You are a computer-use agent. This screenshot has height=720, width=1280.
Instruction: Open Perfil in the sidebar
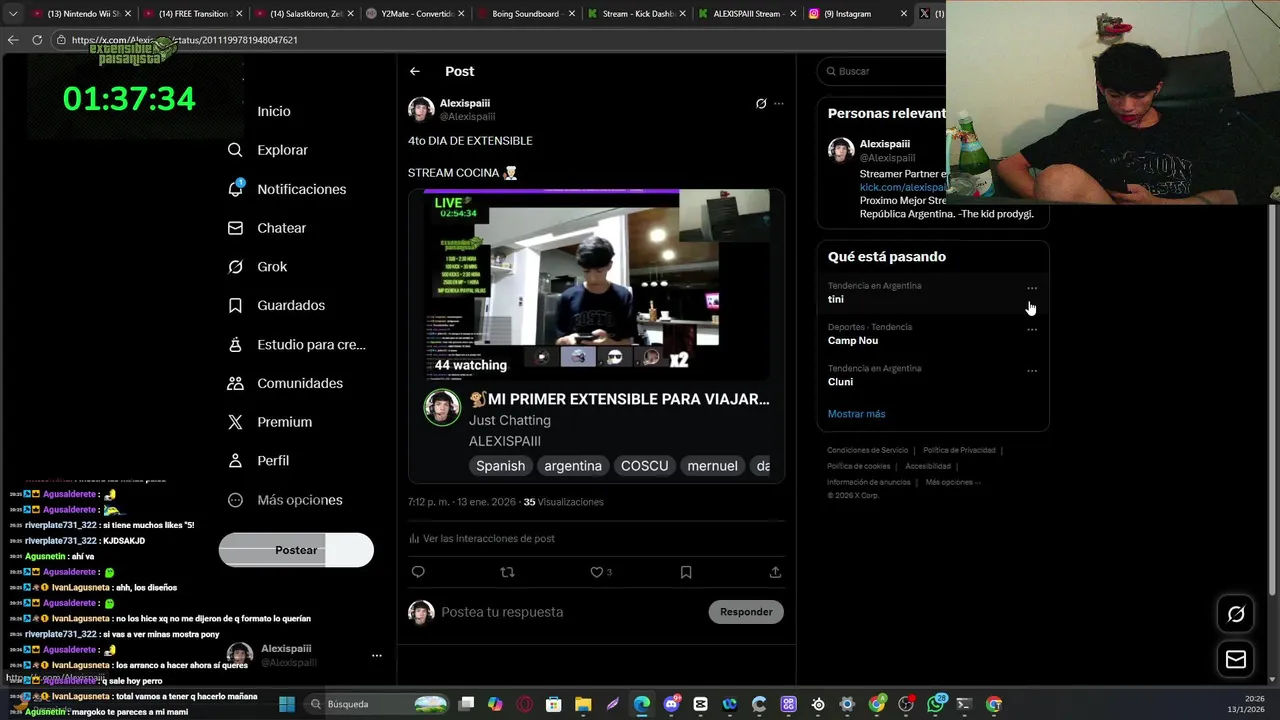273,461
